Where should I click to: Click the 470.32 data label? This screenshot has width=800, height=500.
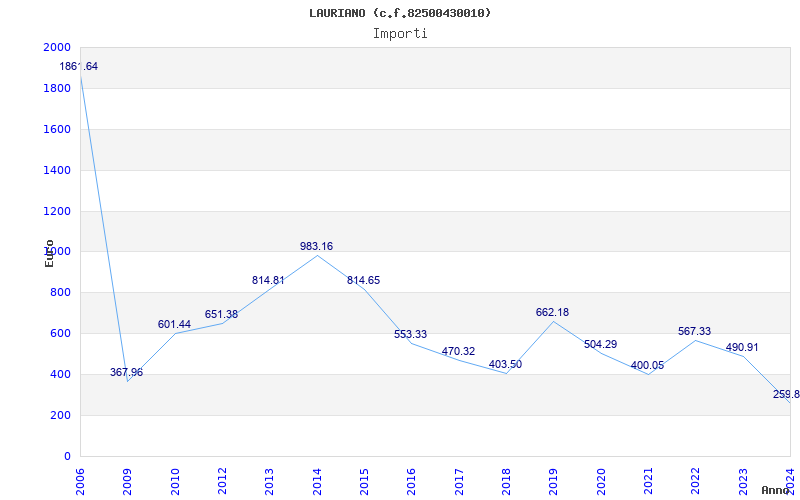tap(458, 351)
